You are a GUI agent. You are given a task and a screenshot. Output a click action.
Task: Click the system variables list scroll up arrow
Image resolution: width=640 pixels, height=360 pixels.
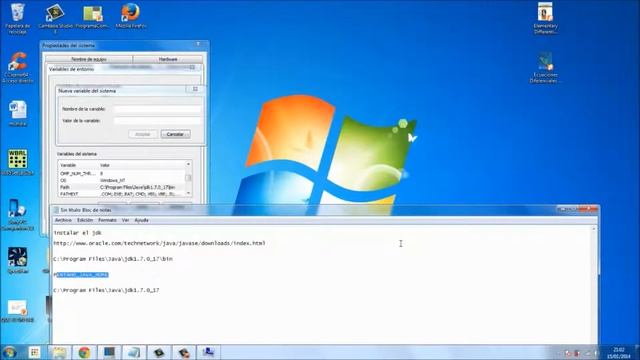pos(188,164)
